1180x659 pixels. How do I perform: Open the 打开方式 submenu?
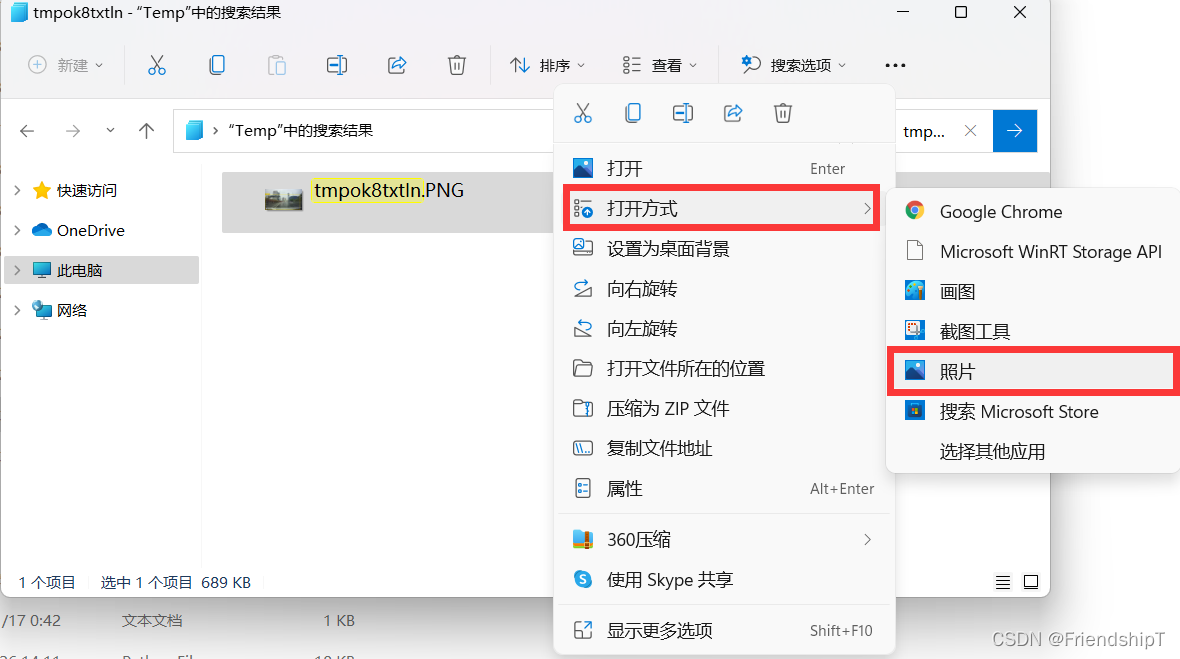723,208
